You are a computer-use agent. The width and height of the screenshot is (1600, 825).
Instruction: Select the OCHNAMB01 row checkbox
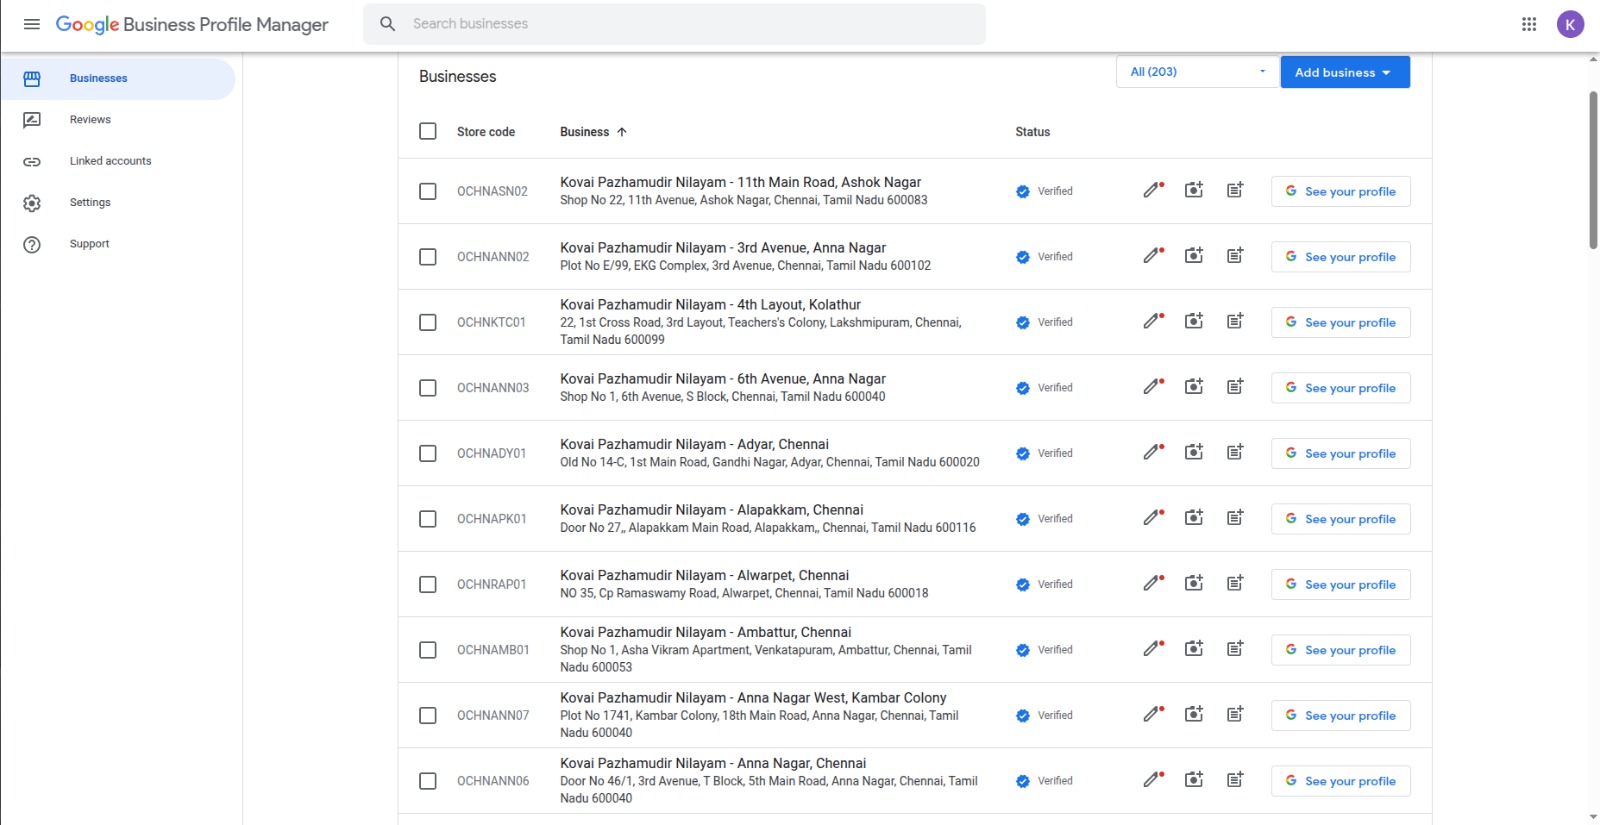click(428, 650)
